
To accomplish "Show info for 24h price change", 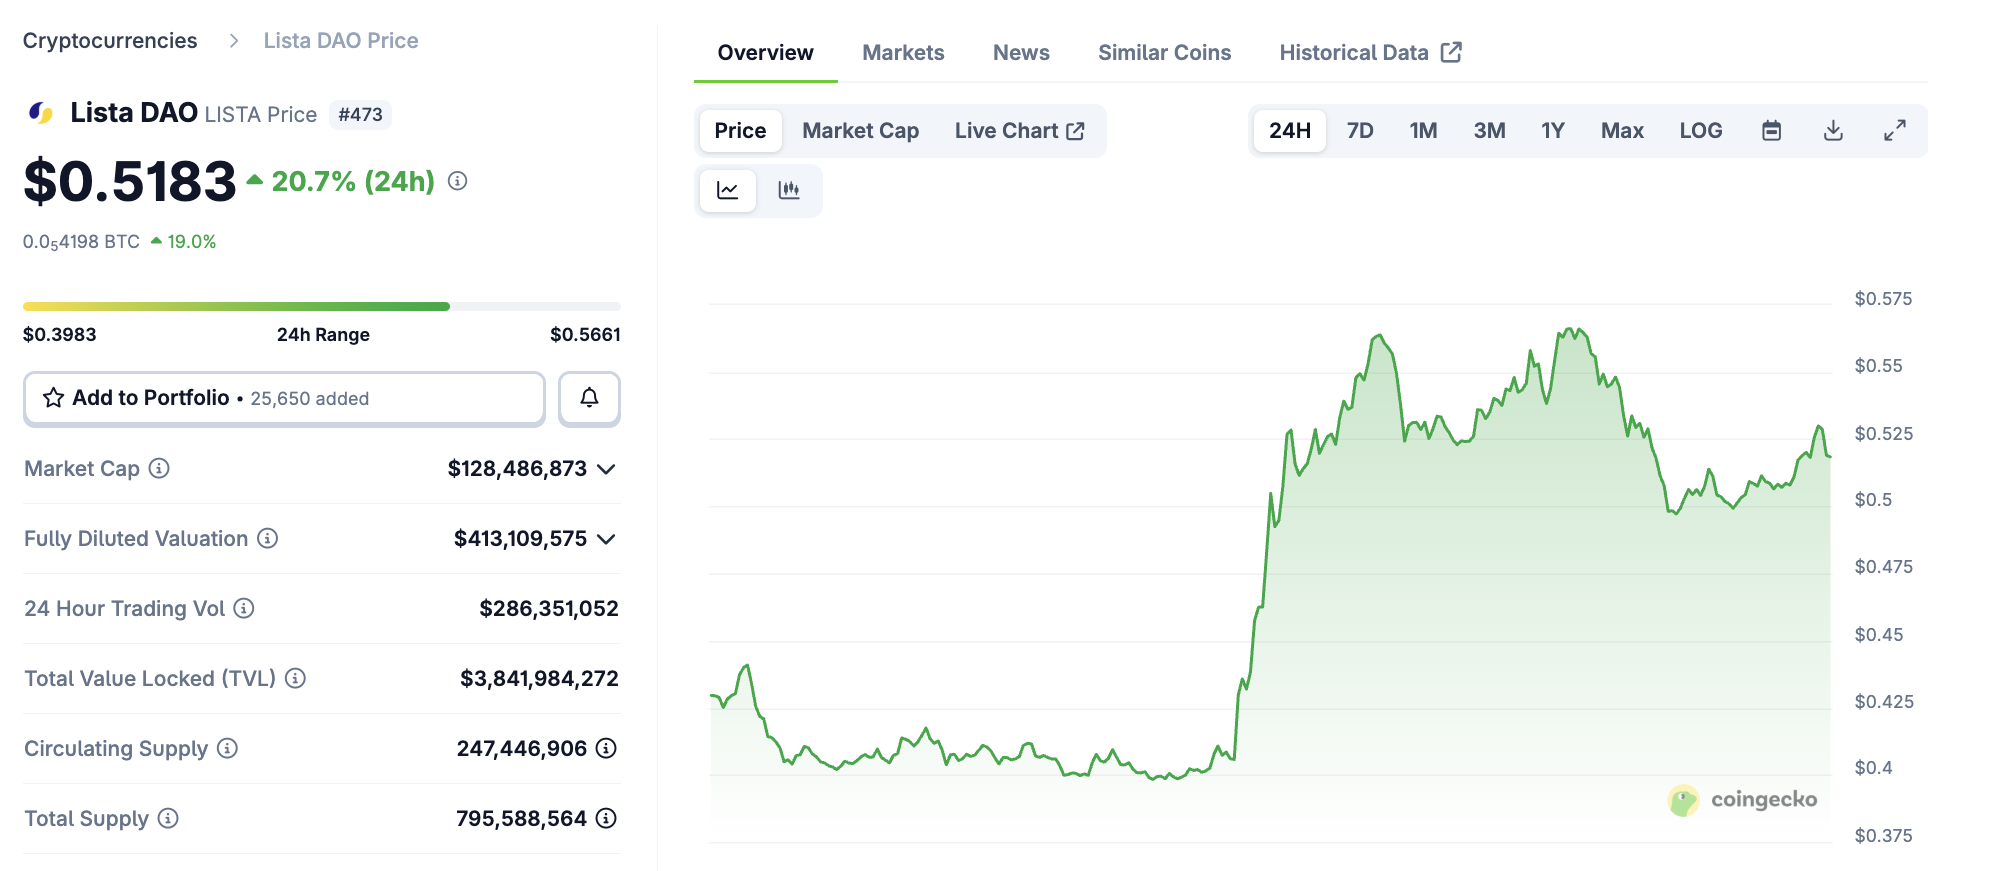I will click(457, 181).
